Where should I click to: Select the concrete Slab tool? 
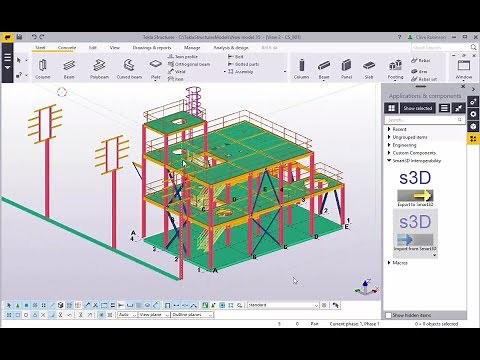click(369, 69)
